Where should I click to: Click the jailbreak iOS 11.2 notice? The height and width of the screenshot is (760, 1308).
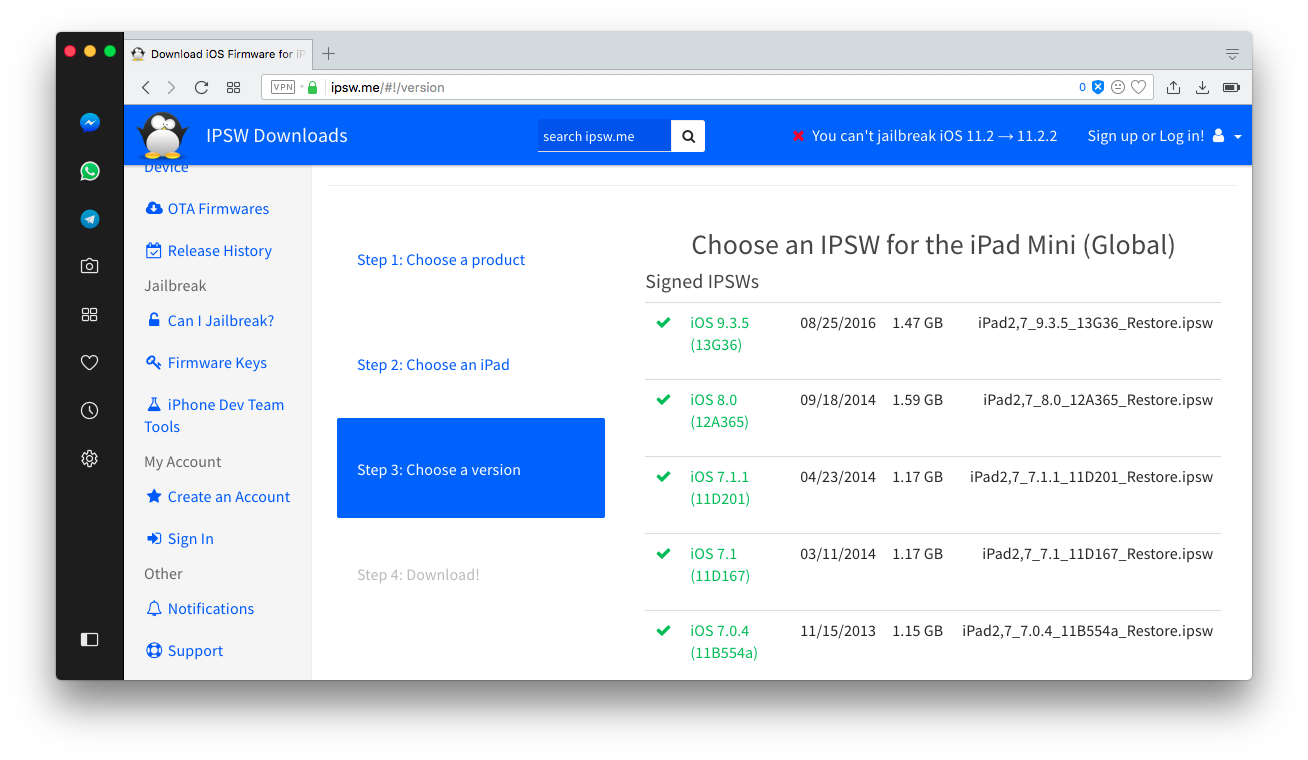924,136
